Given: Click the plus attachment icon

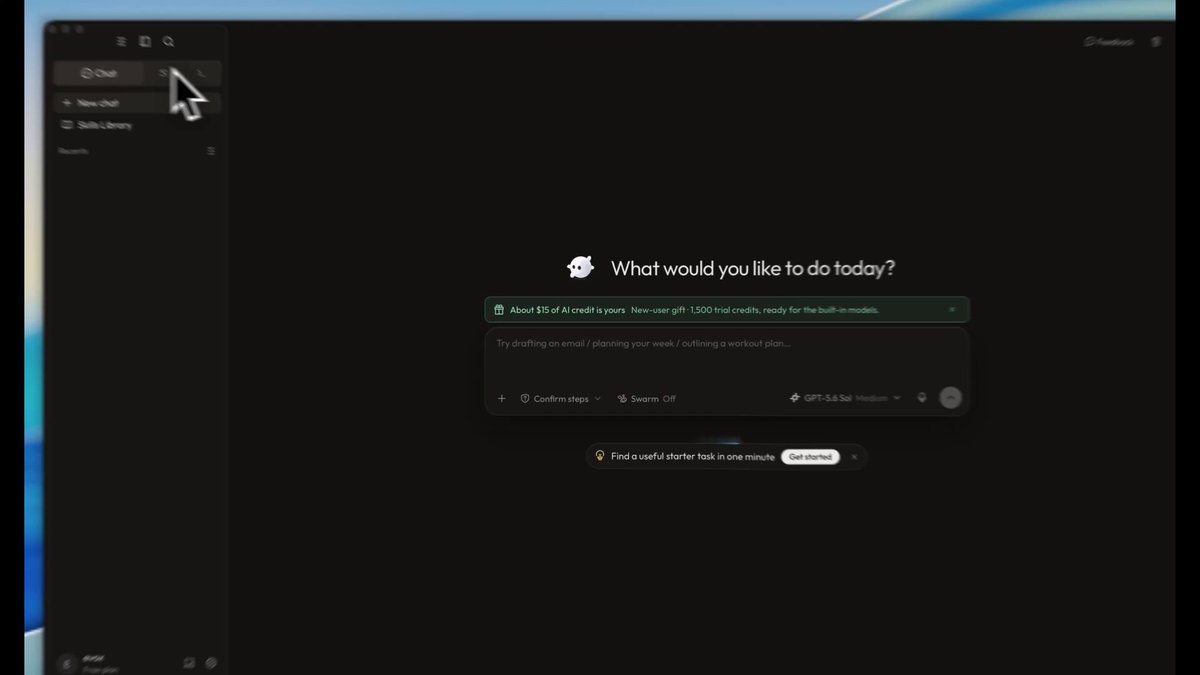Looking at the screenshot, I should point(502,398).
